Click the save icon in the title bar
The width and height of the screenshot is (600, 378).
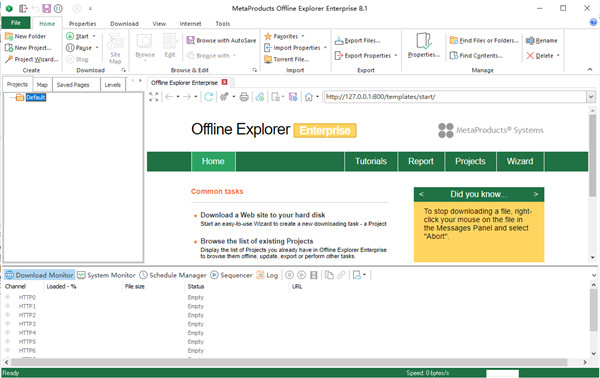tap(46, 8)
